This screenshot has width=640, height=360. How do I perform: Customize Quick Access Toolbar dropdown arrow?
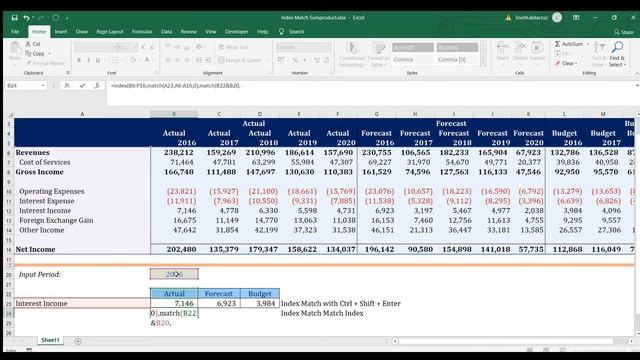67,18
